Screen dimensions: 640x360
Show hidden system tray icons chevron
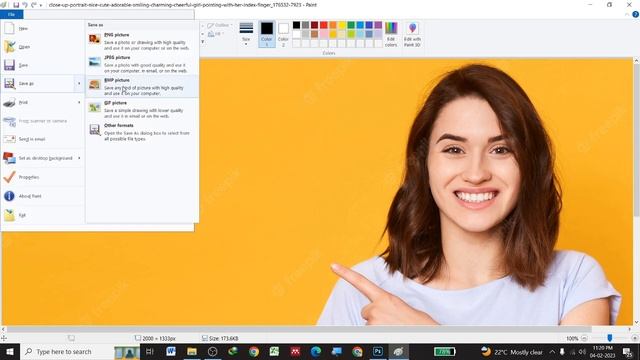point(552,352)
